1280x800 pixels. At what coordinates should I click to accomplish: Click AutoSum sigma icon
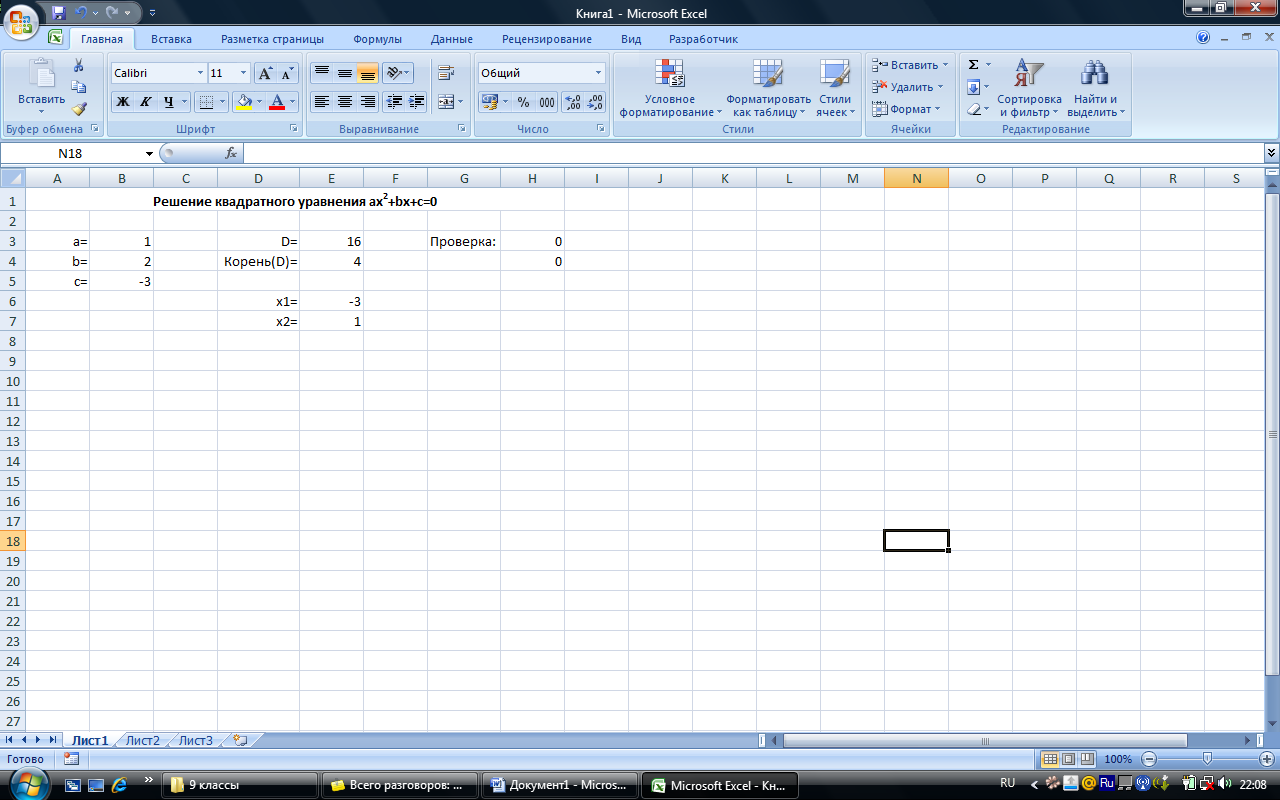pos(973,65)
